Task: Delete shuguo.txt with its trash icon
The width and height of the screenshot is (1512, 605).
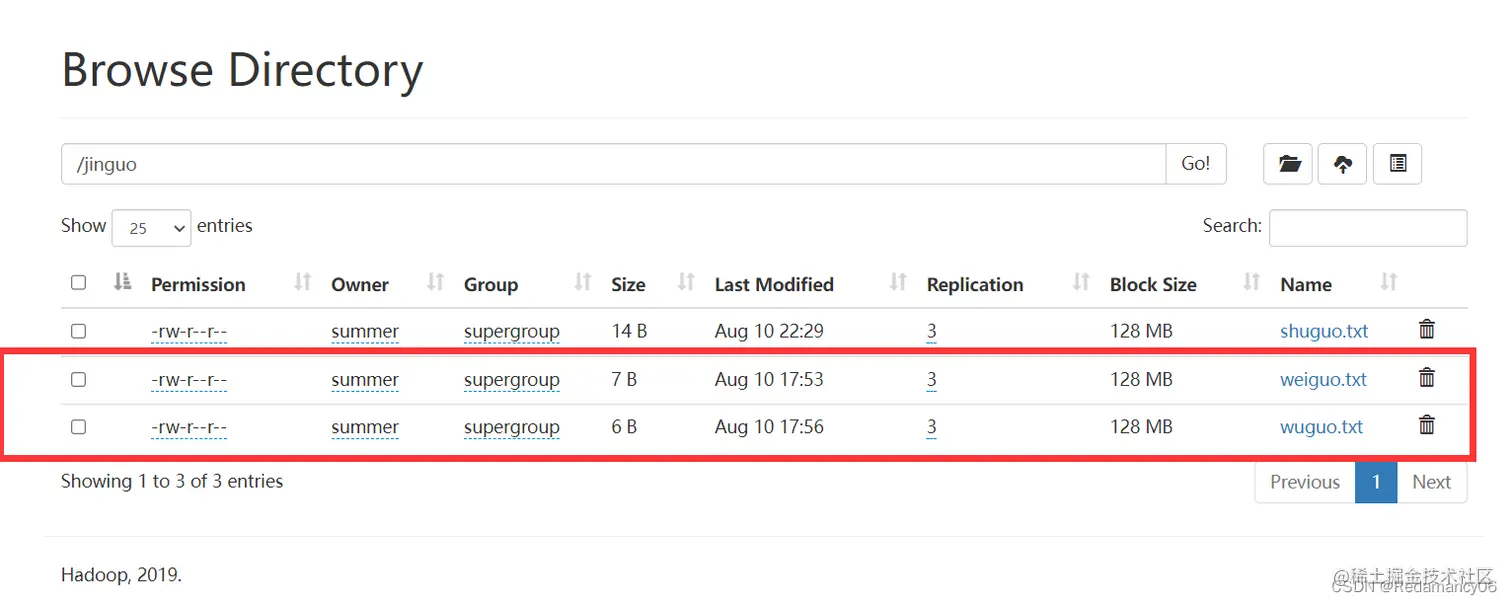Action: (1427, 329)
